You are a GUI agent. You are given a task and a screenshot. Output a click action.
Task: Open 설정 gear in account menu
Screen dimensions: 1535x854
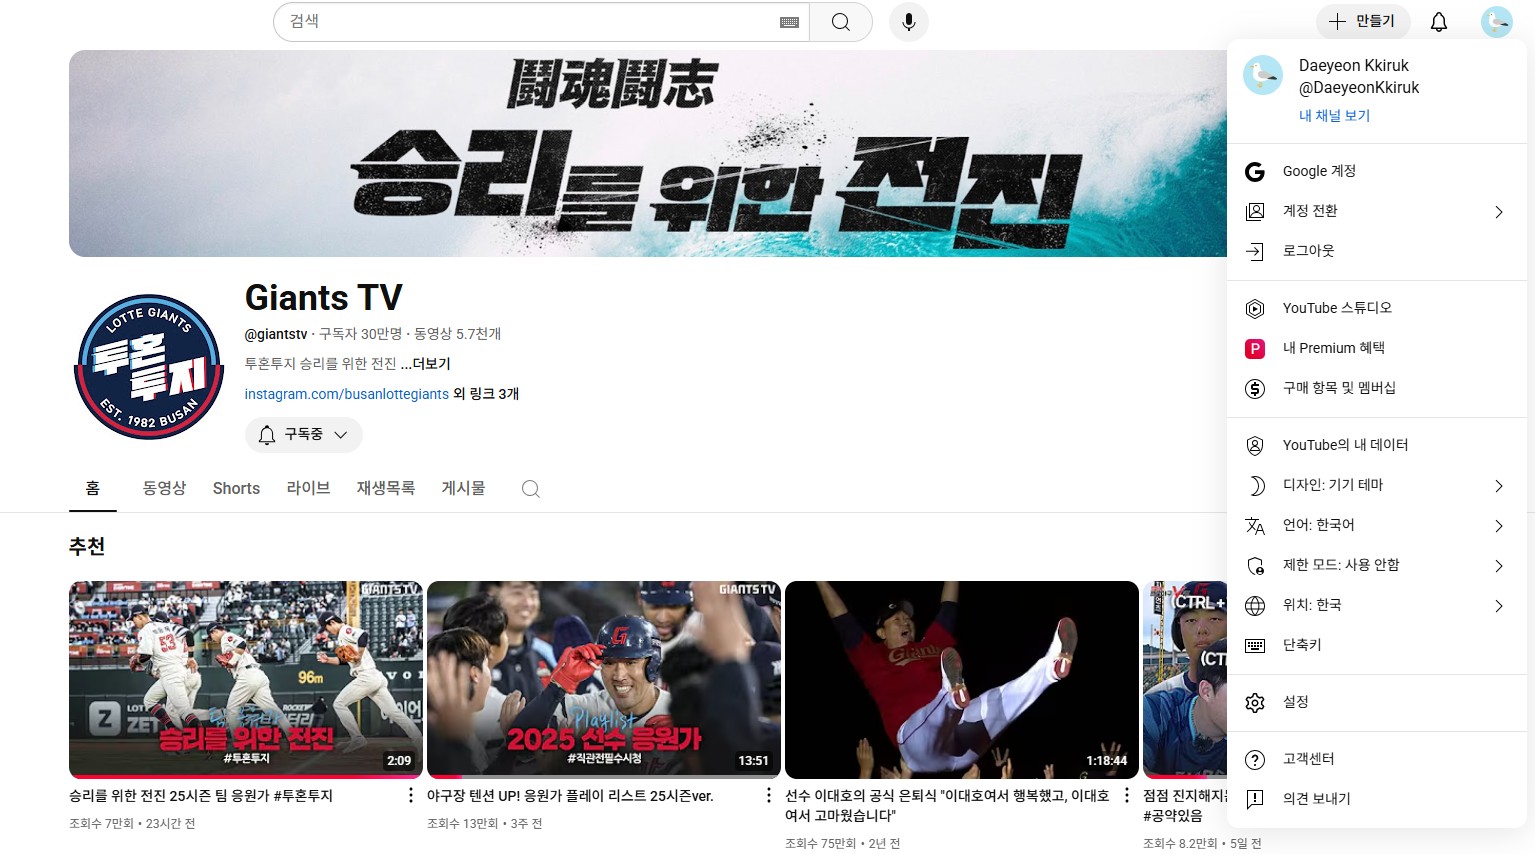click(1296, 702)
